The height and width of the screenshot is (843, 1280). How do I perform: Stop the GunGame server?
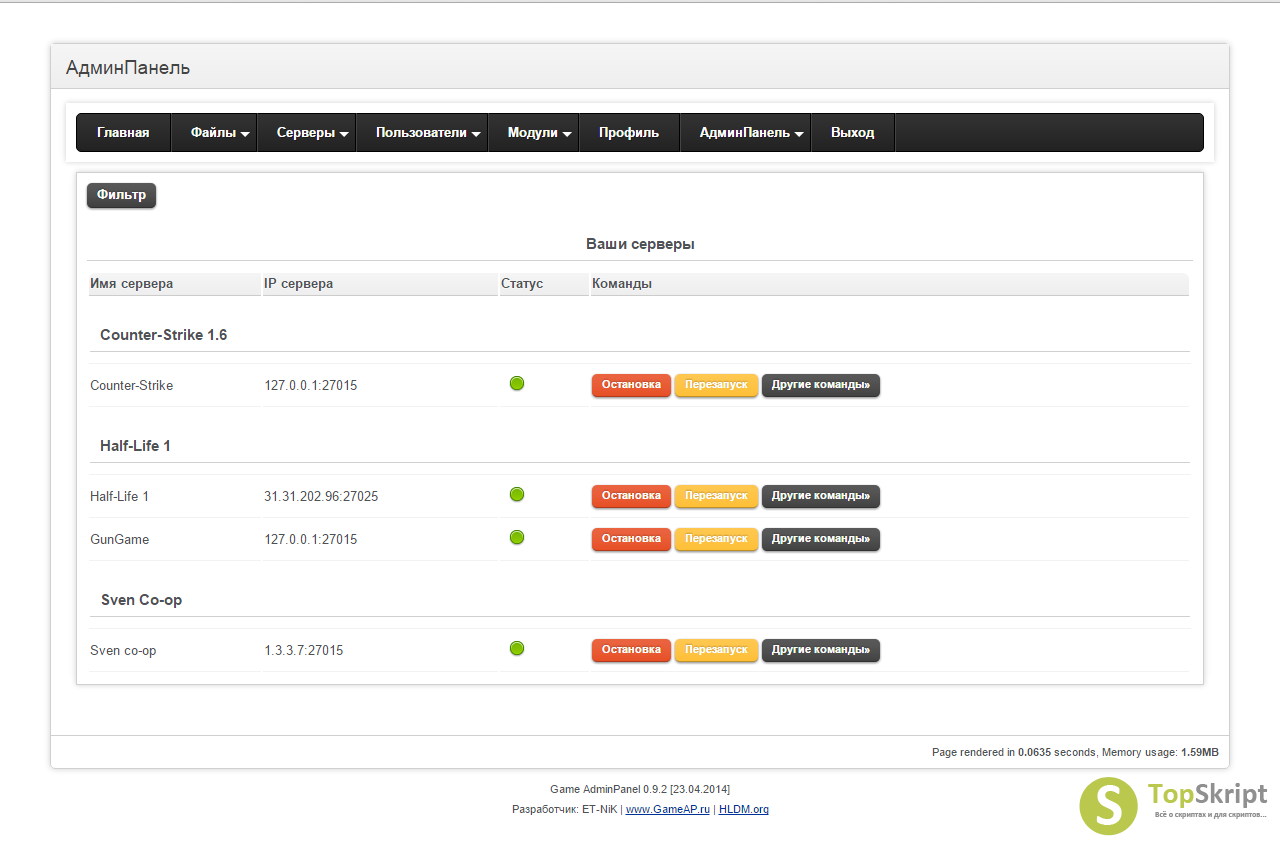pos(631,539)
